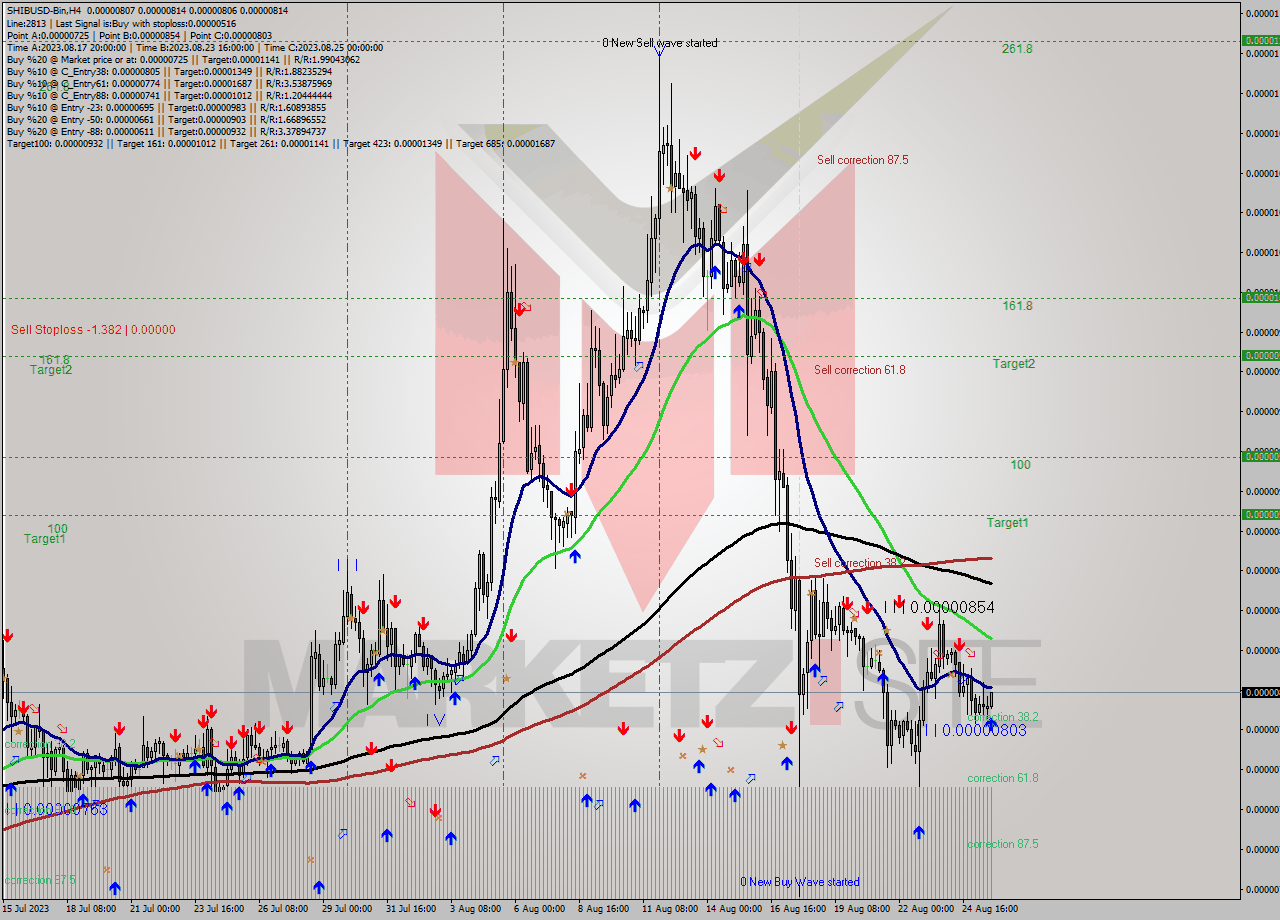
Task: Click the '11 Aug 08:00' time axis label
Action: [x=670, y=909]
